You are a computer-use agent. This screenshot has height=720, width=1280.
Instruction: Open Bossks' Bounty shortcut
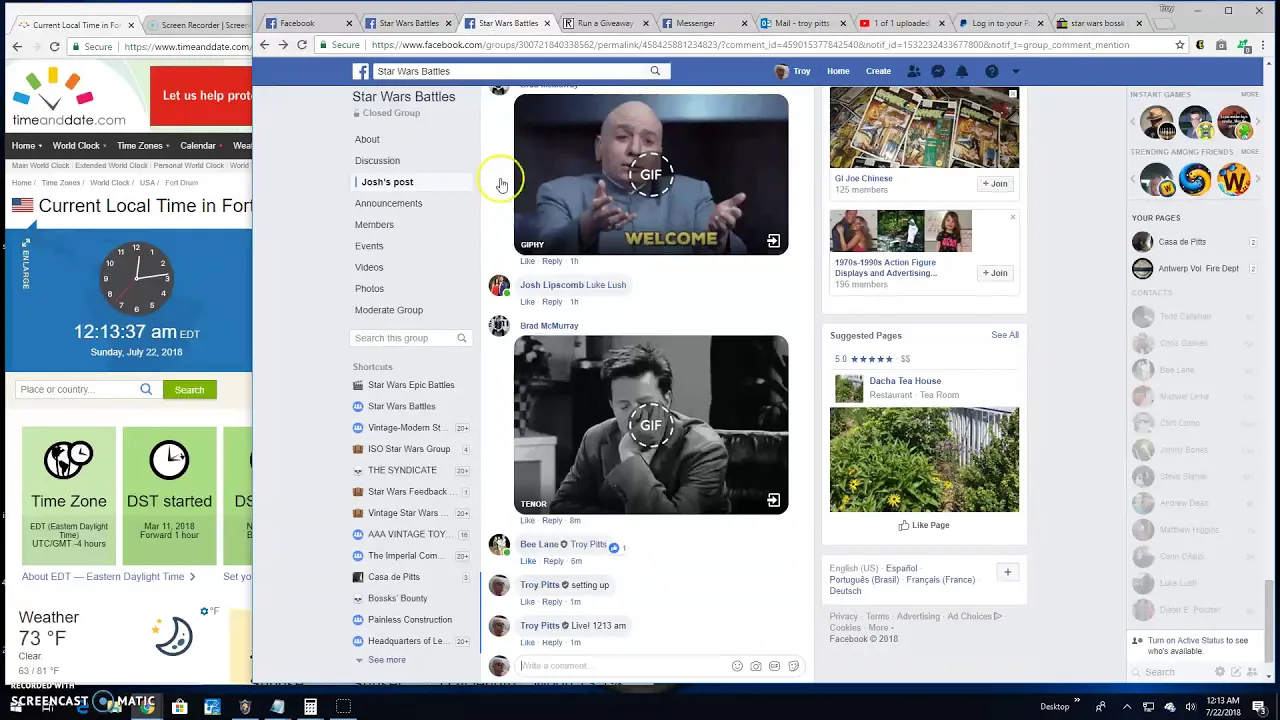pos(397,598)
